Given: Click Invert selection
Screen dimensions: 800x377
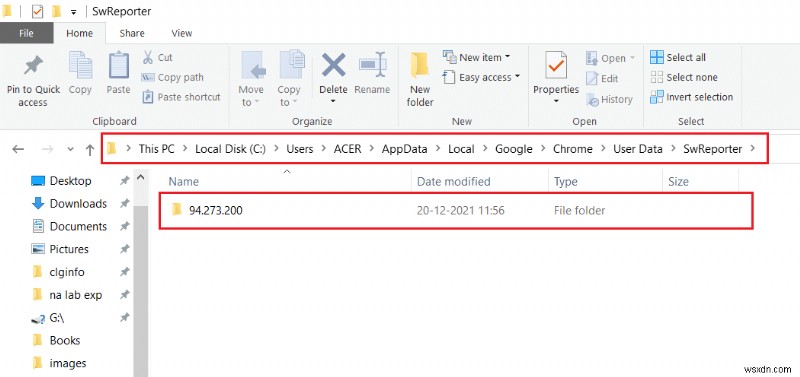Looking at the screenshot, I should (x=691, y=97).
